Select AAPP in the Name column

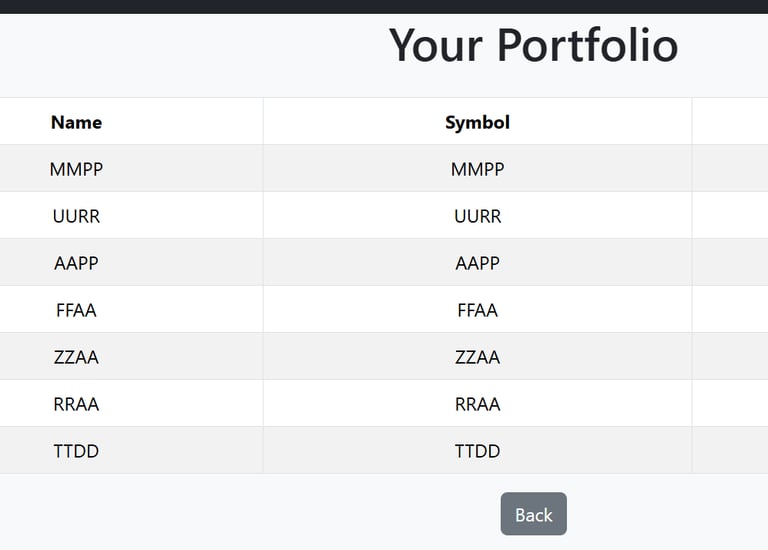(x=76, y=263)
